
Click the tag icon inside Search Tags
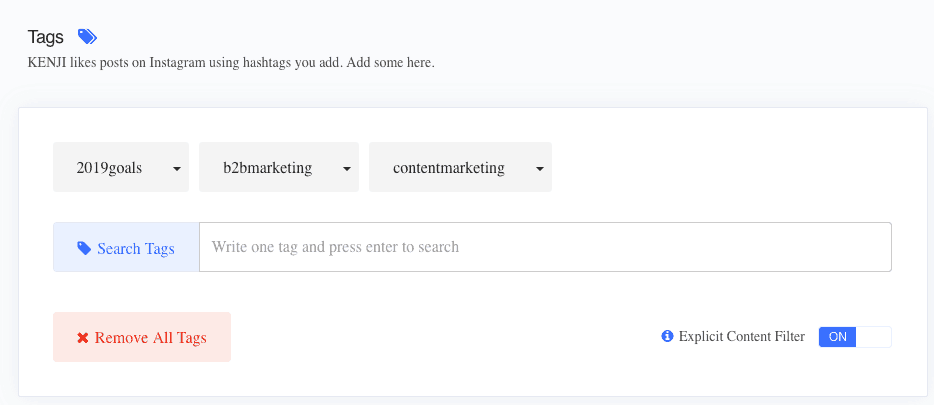[84, 248]
